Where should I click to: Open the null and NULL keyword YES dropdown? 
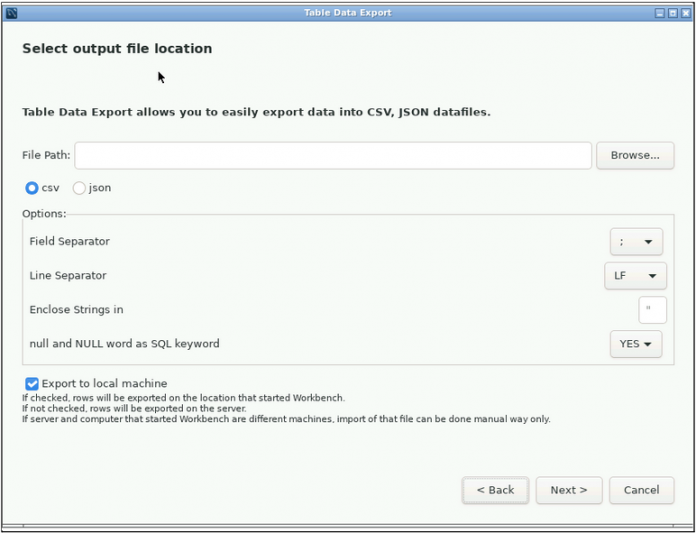(636, 344)
